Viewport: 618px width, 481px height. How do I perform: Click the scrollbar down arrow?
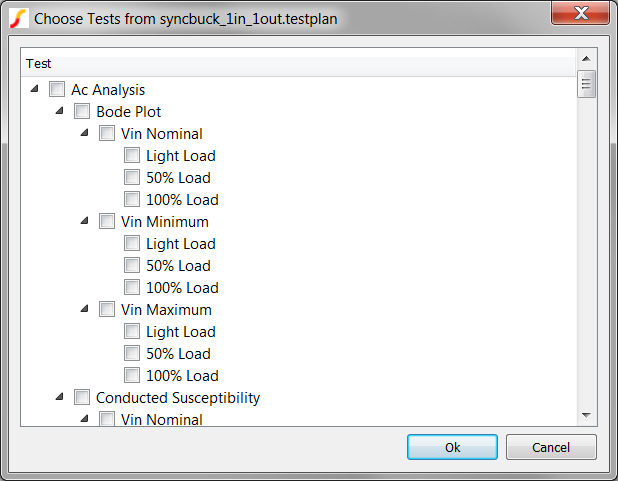tap(587, 415)
